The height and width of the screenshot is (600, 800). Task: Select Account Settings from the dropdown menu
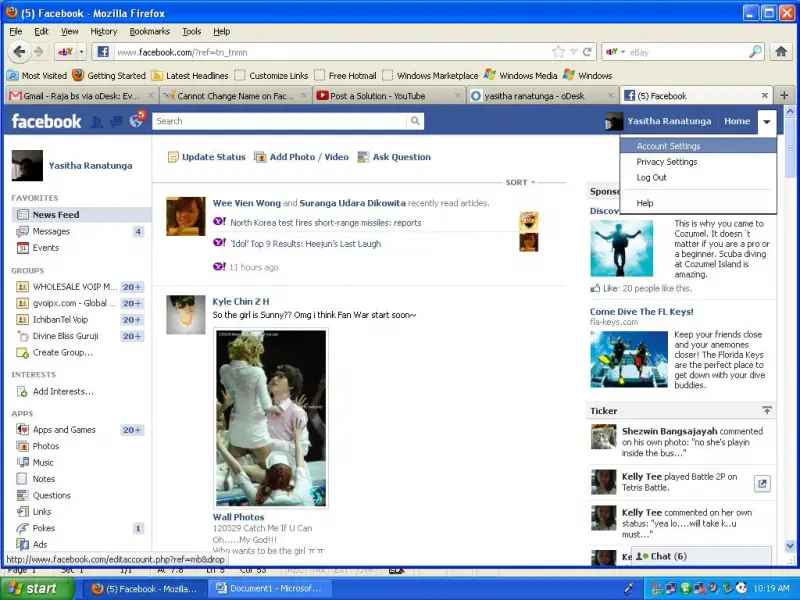coord(698,146)
